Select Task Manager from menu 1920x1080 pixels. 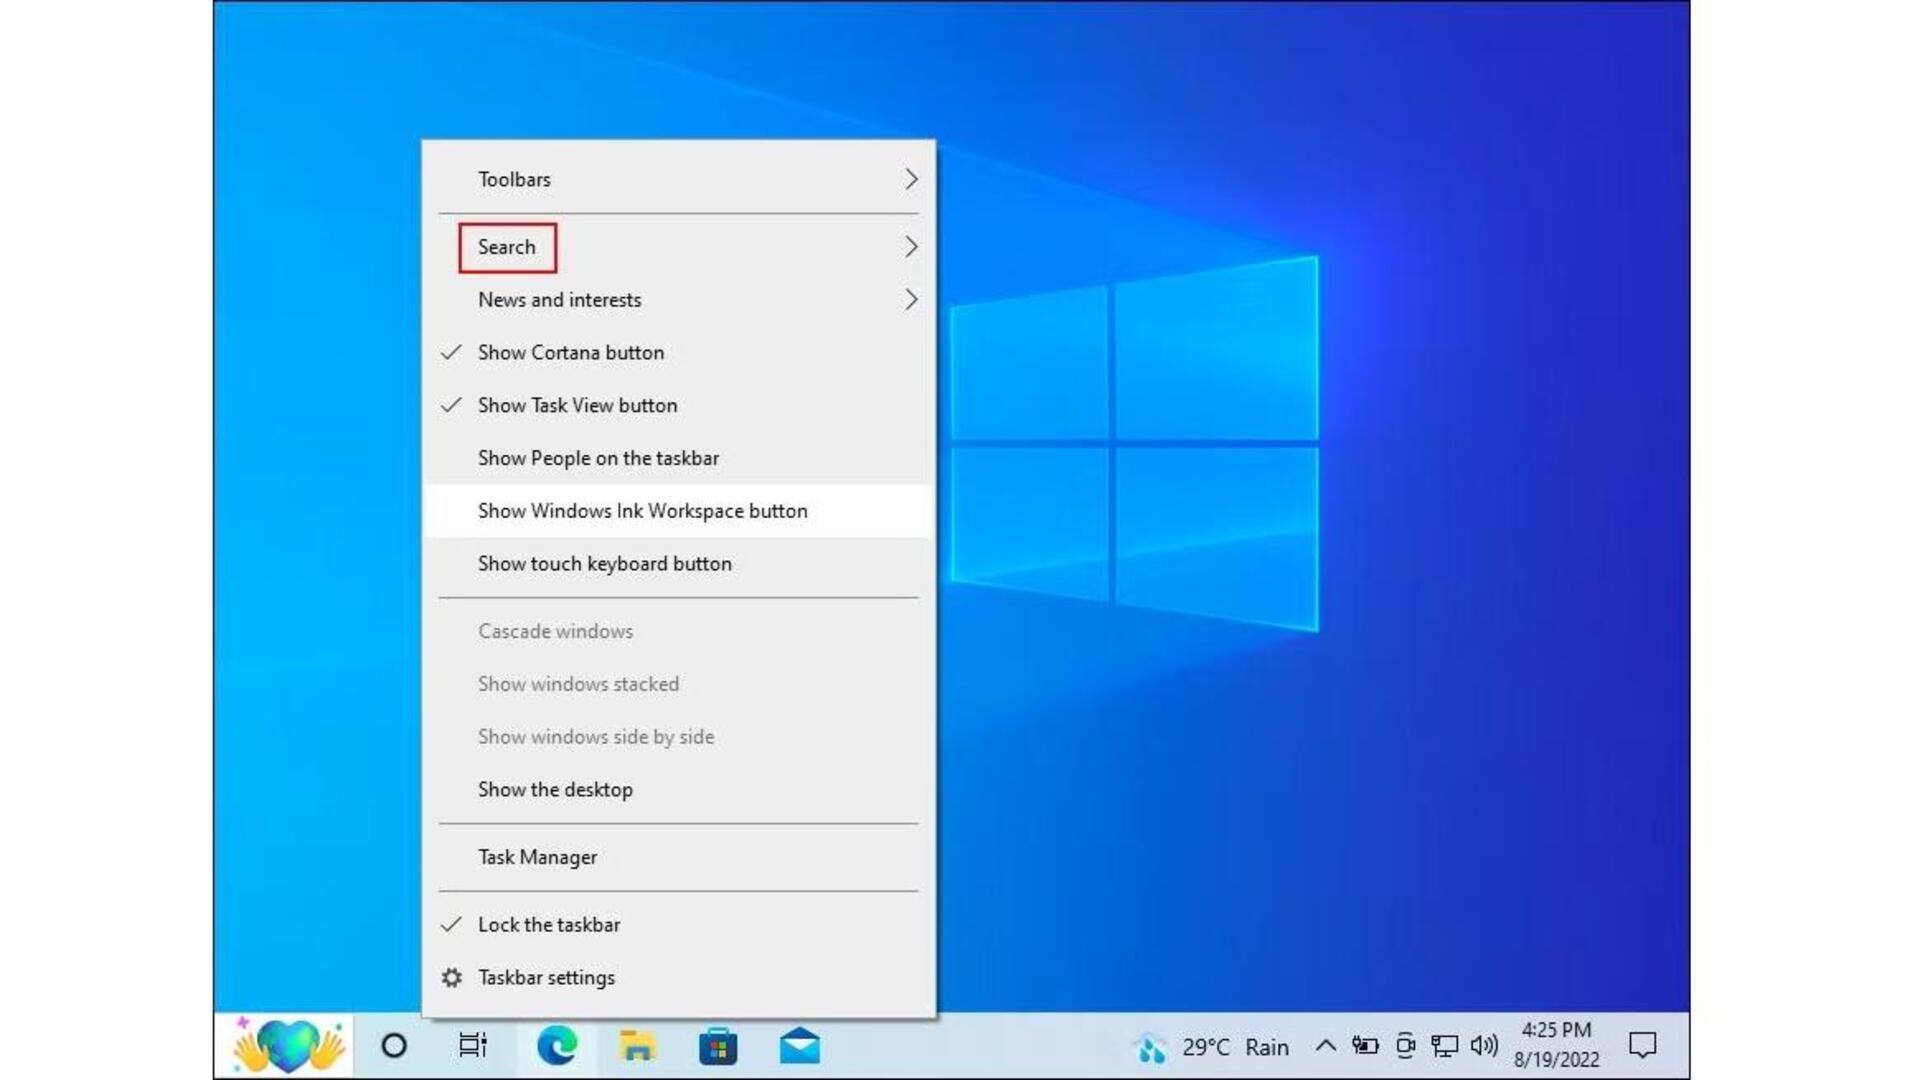click(x=537, y=856)
